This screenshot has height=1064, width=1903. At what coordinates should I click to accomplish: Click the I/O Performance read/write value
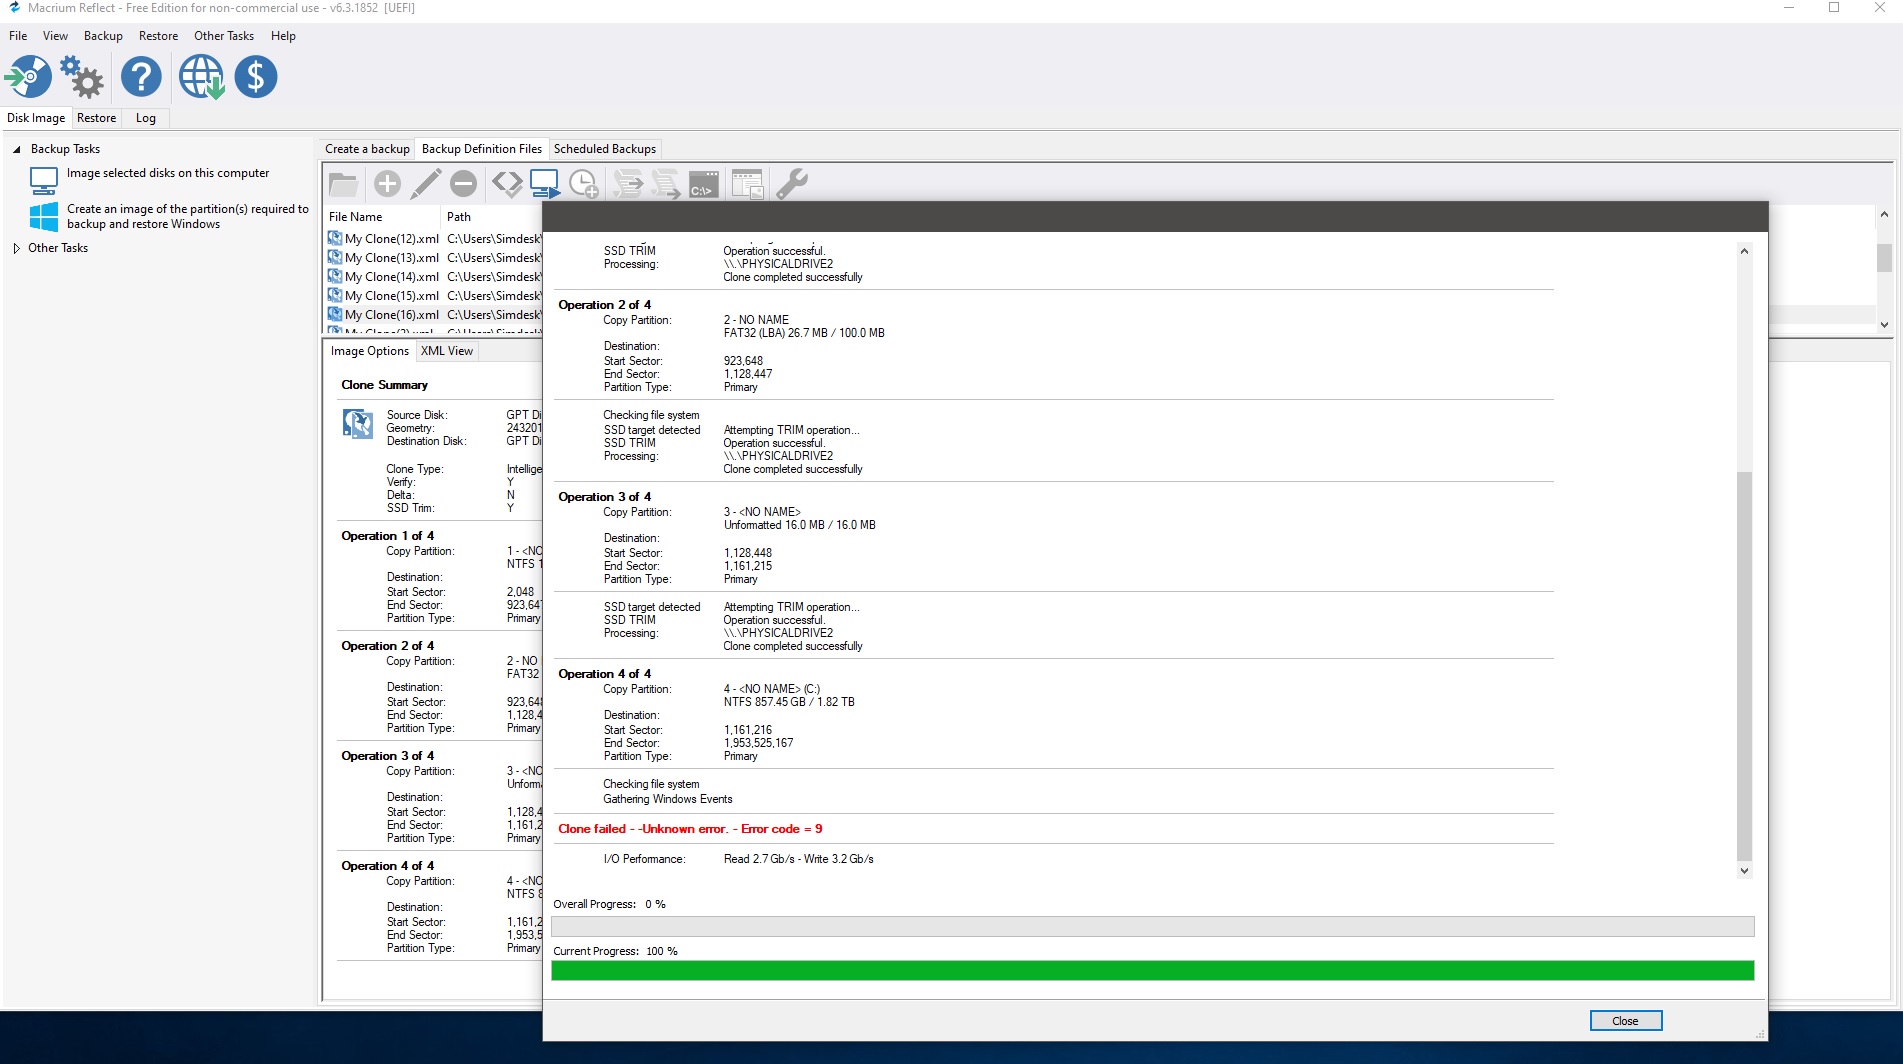pyautogui.click(x=798, y=859)
